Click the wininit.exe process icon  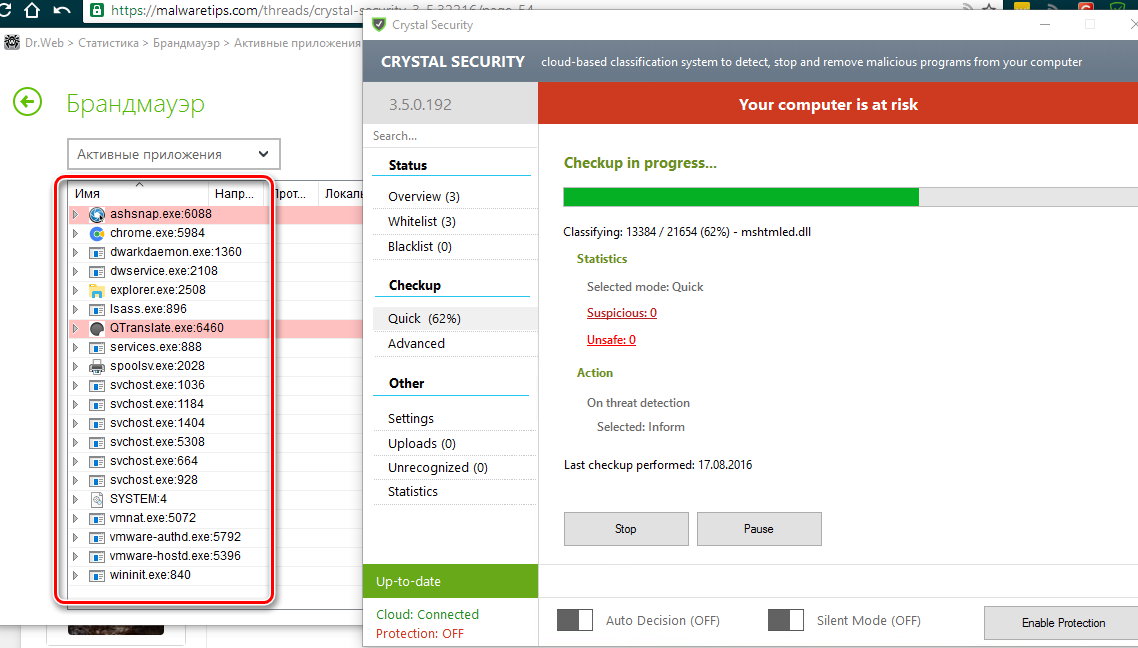click(x=97, y=575)
